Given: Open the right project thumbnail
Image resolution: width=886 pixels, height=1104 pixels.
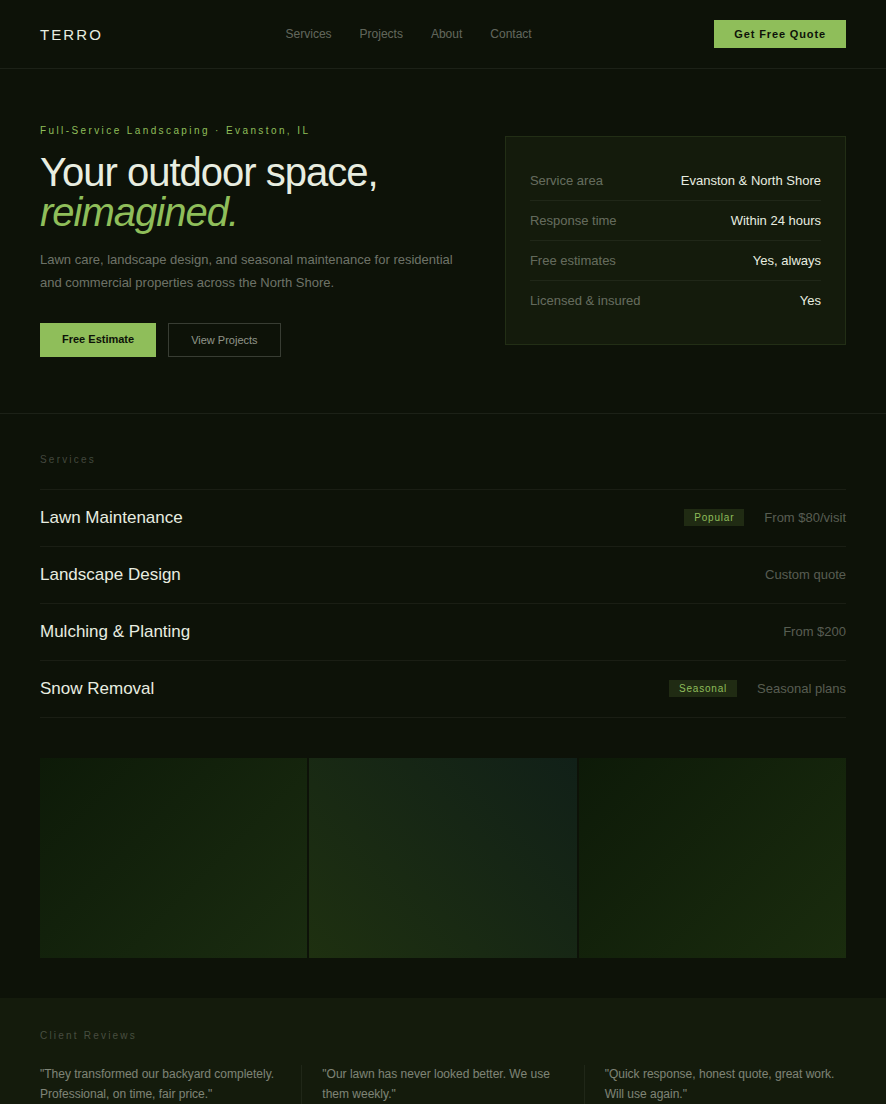Looking at the screenshot, I should (x=712, y=858).
